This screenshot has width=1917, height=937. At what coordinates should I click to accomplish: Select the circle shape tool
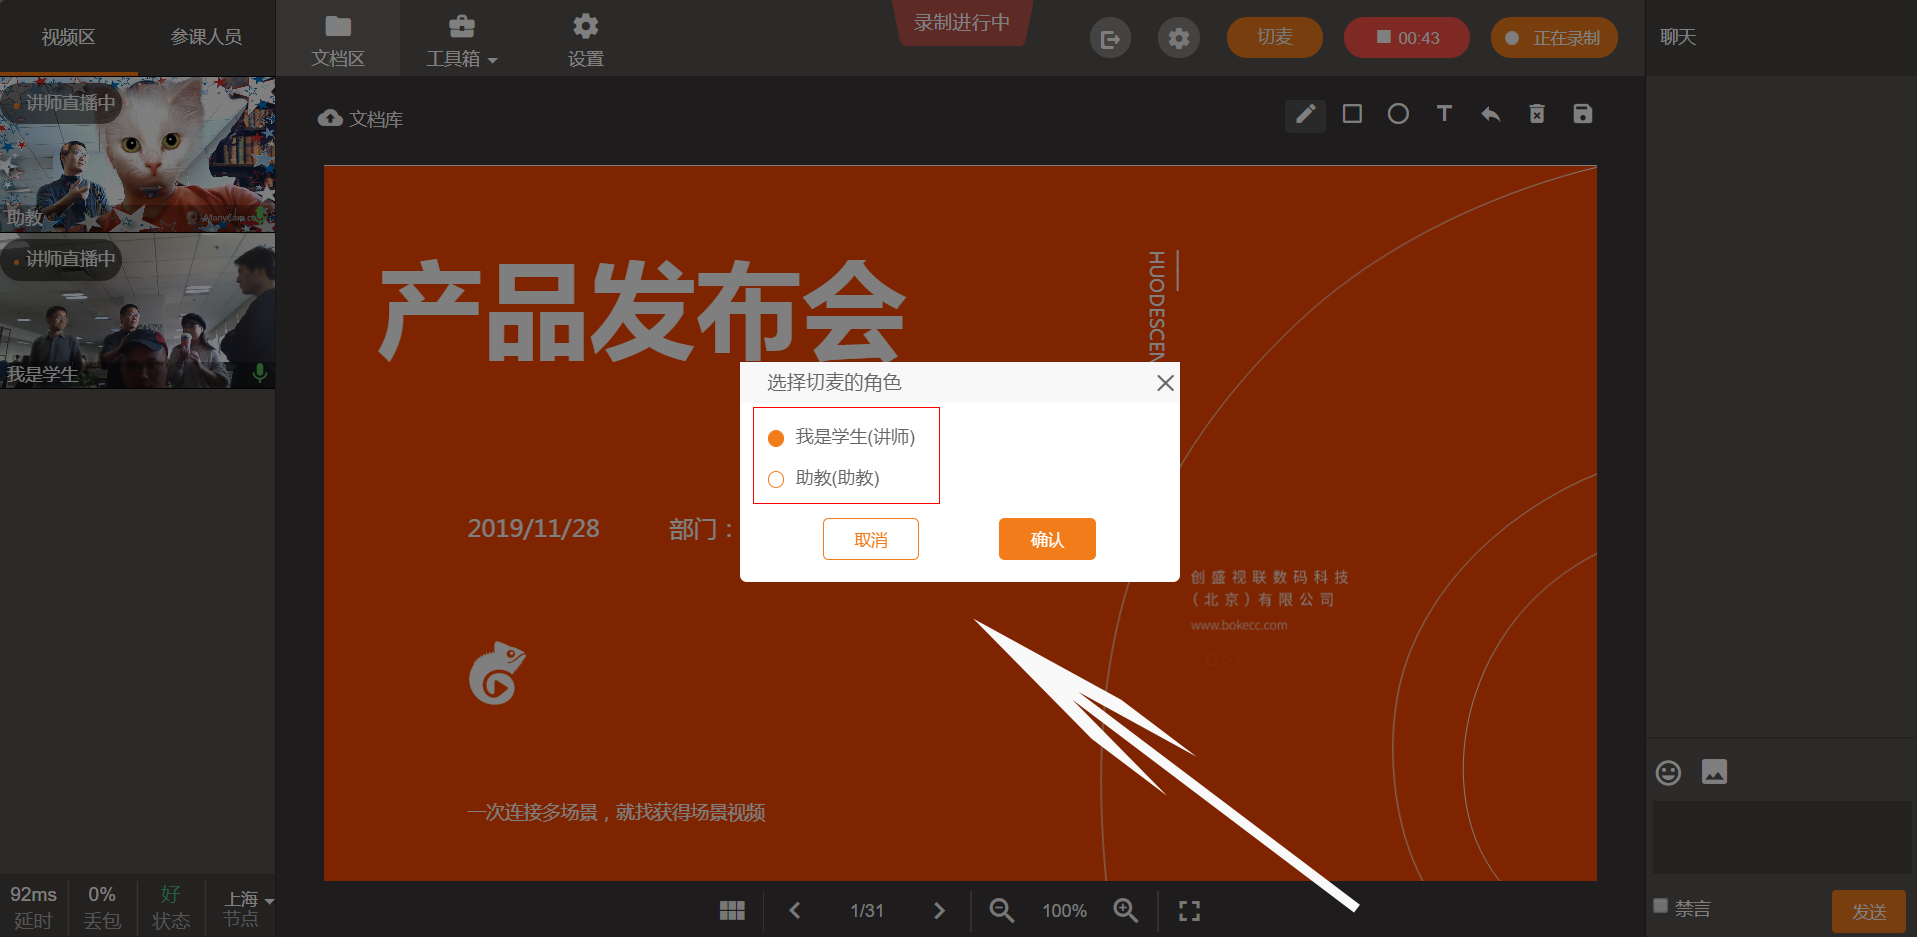click(1398, 114)
